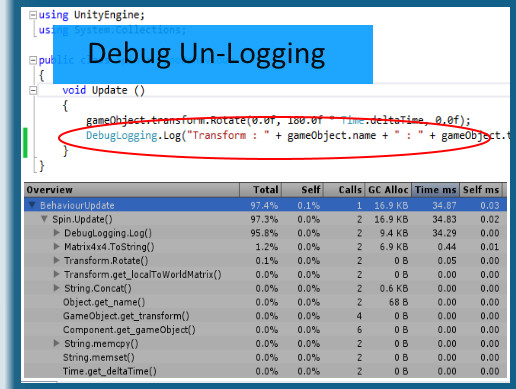
Task: Click DebugLogging in the circled code line
Action: click(x=122, y=135)
